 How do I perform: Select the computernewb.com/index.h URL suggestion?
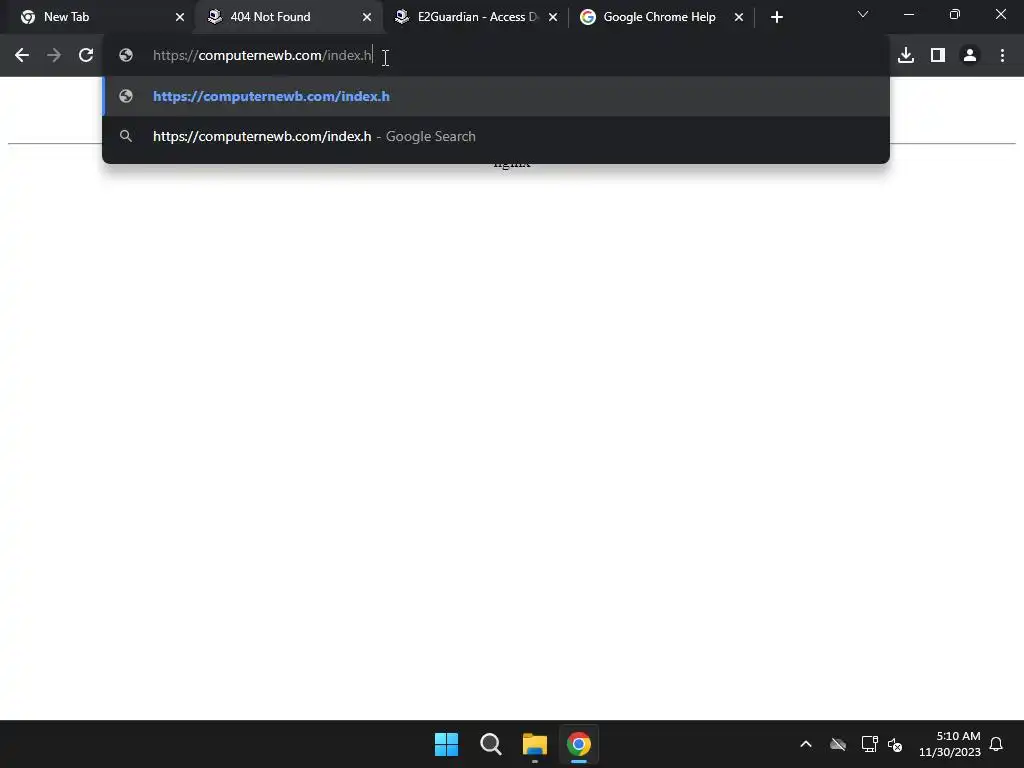tap(496, 97)
